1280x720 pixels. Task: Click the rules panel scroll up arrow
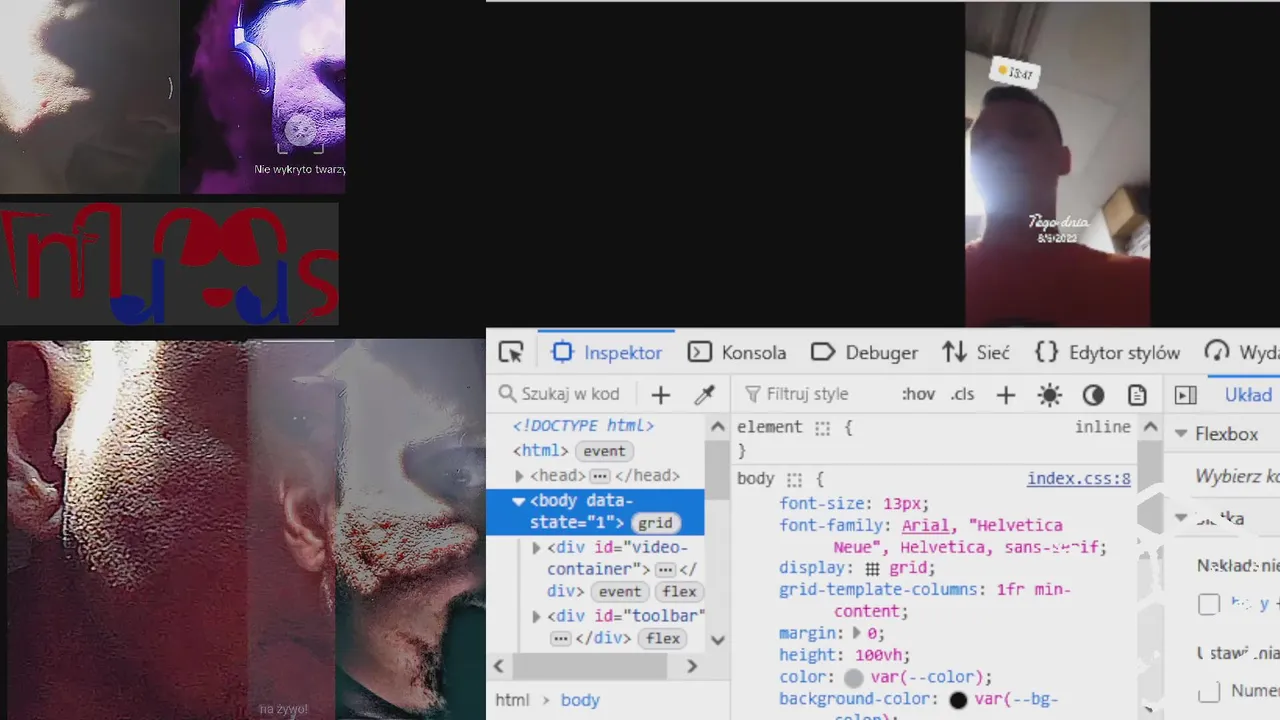(x=1149, y=426)
